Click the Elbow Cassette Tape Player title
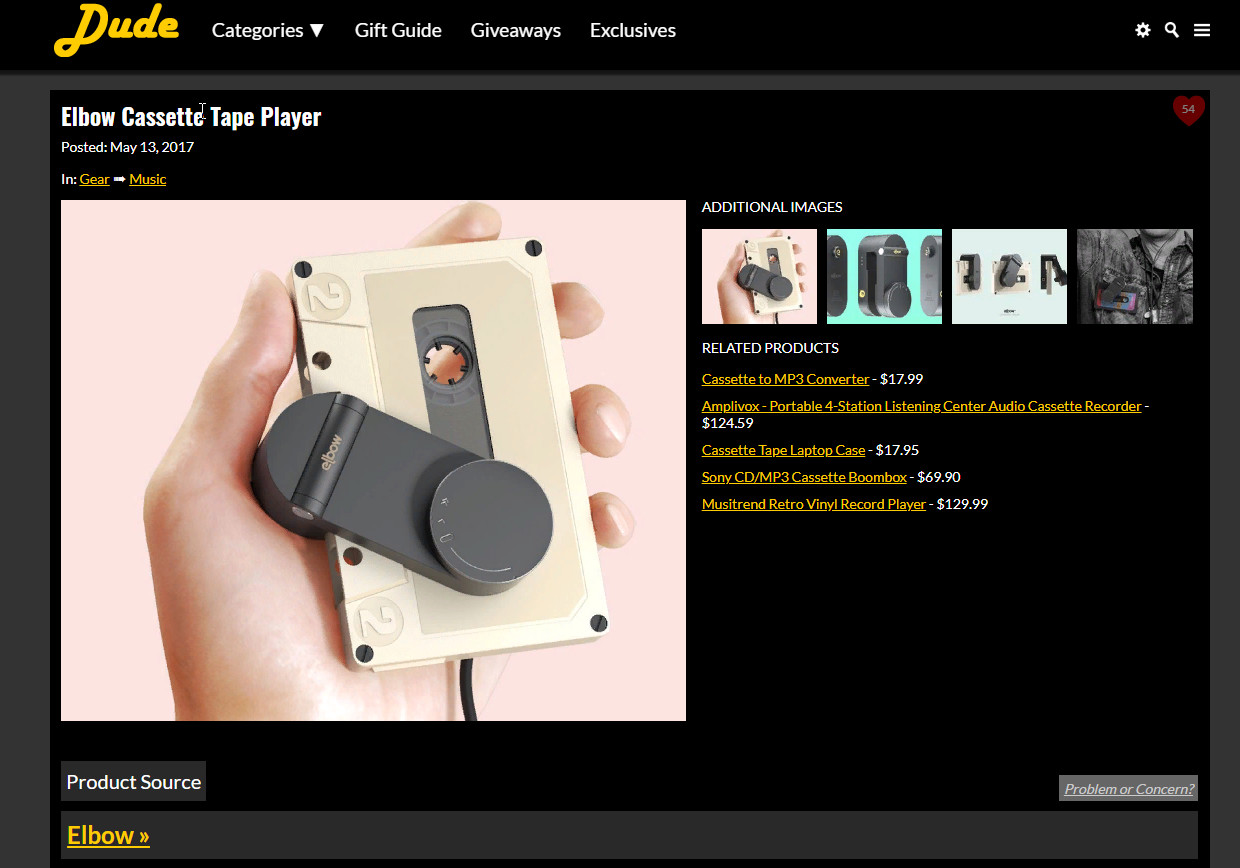Viewport: 1240px width, 868px height. pos(191,116)
